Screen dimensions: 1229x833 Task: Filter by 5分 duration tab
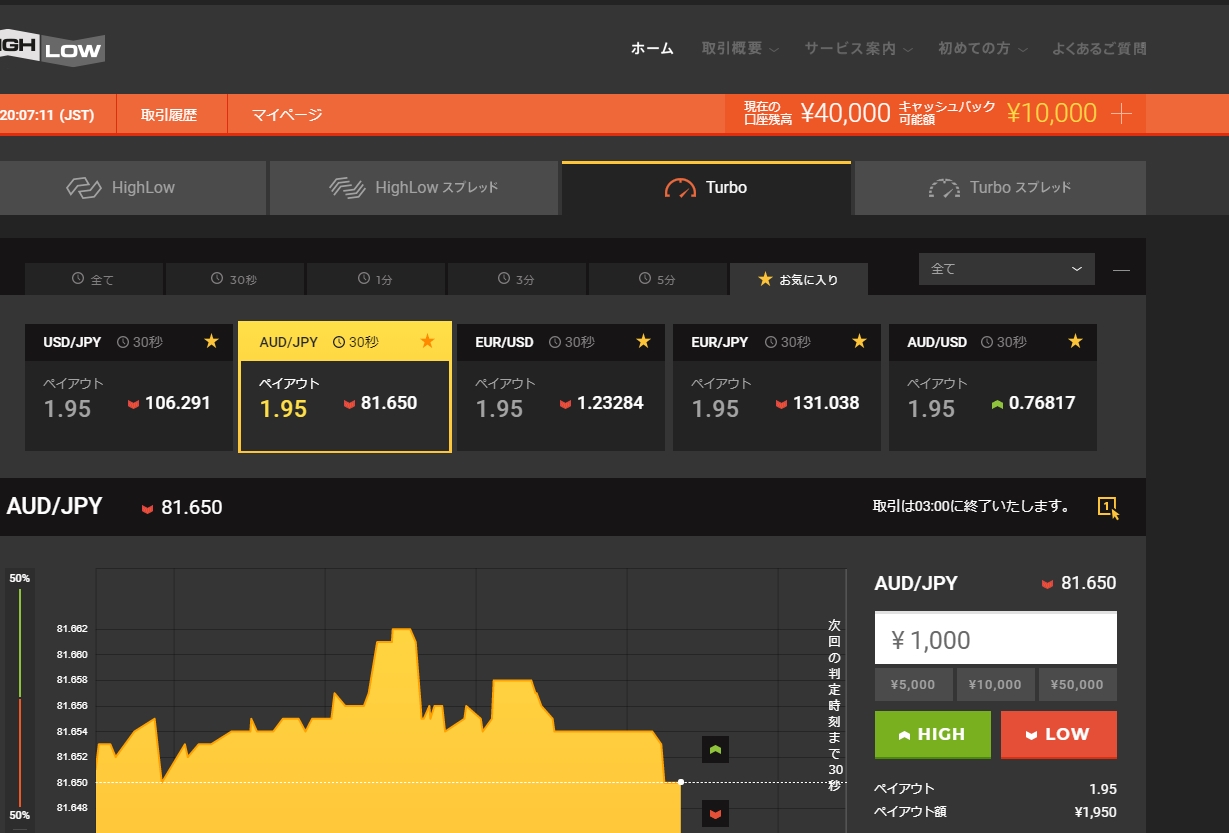(x=657, y=280)
